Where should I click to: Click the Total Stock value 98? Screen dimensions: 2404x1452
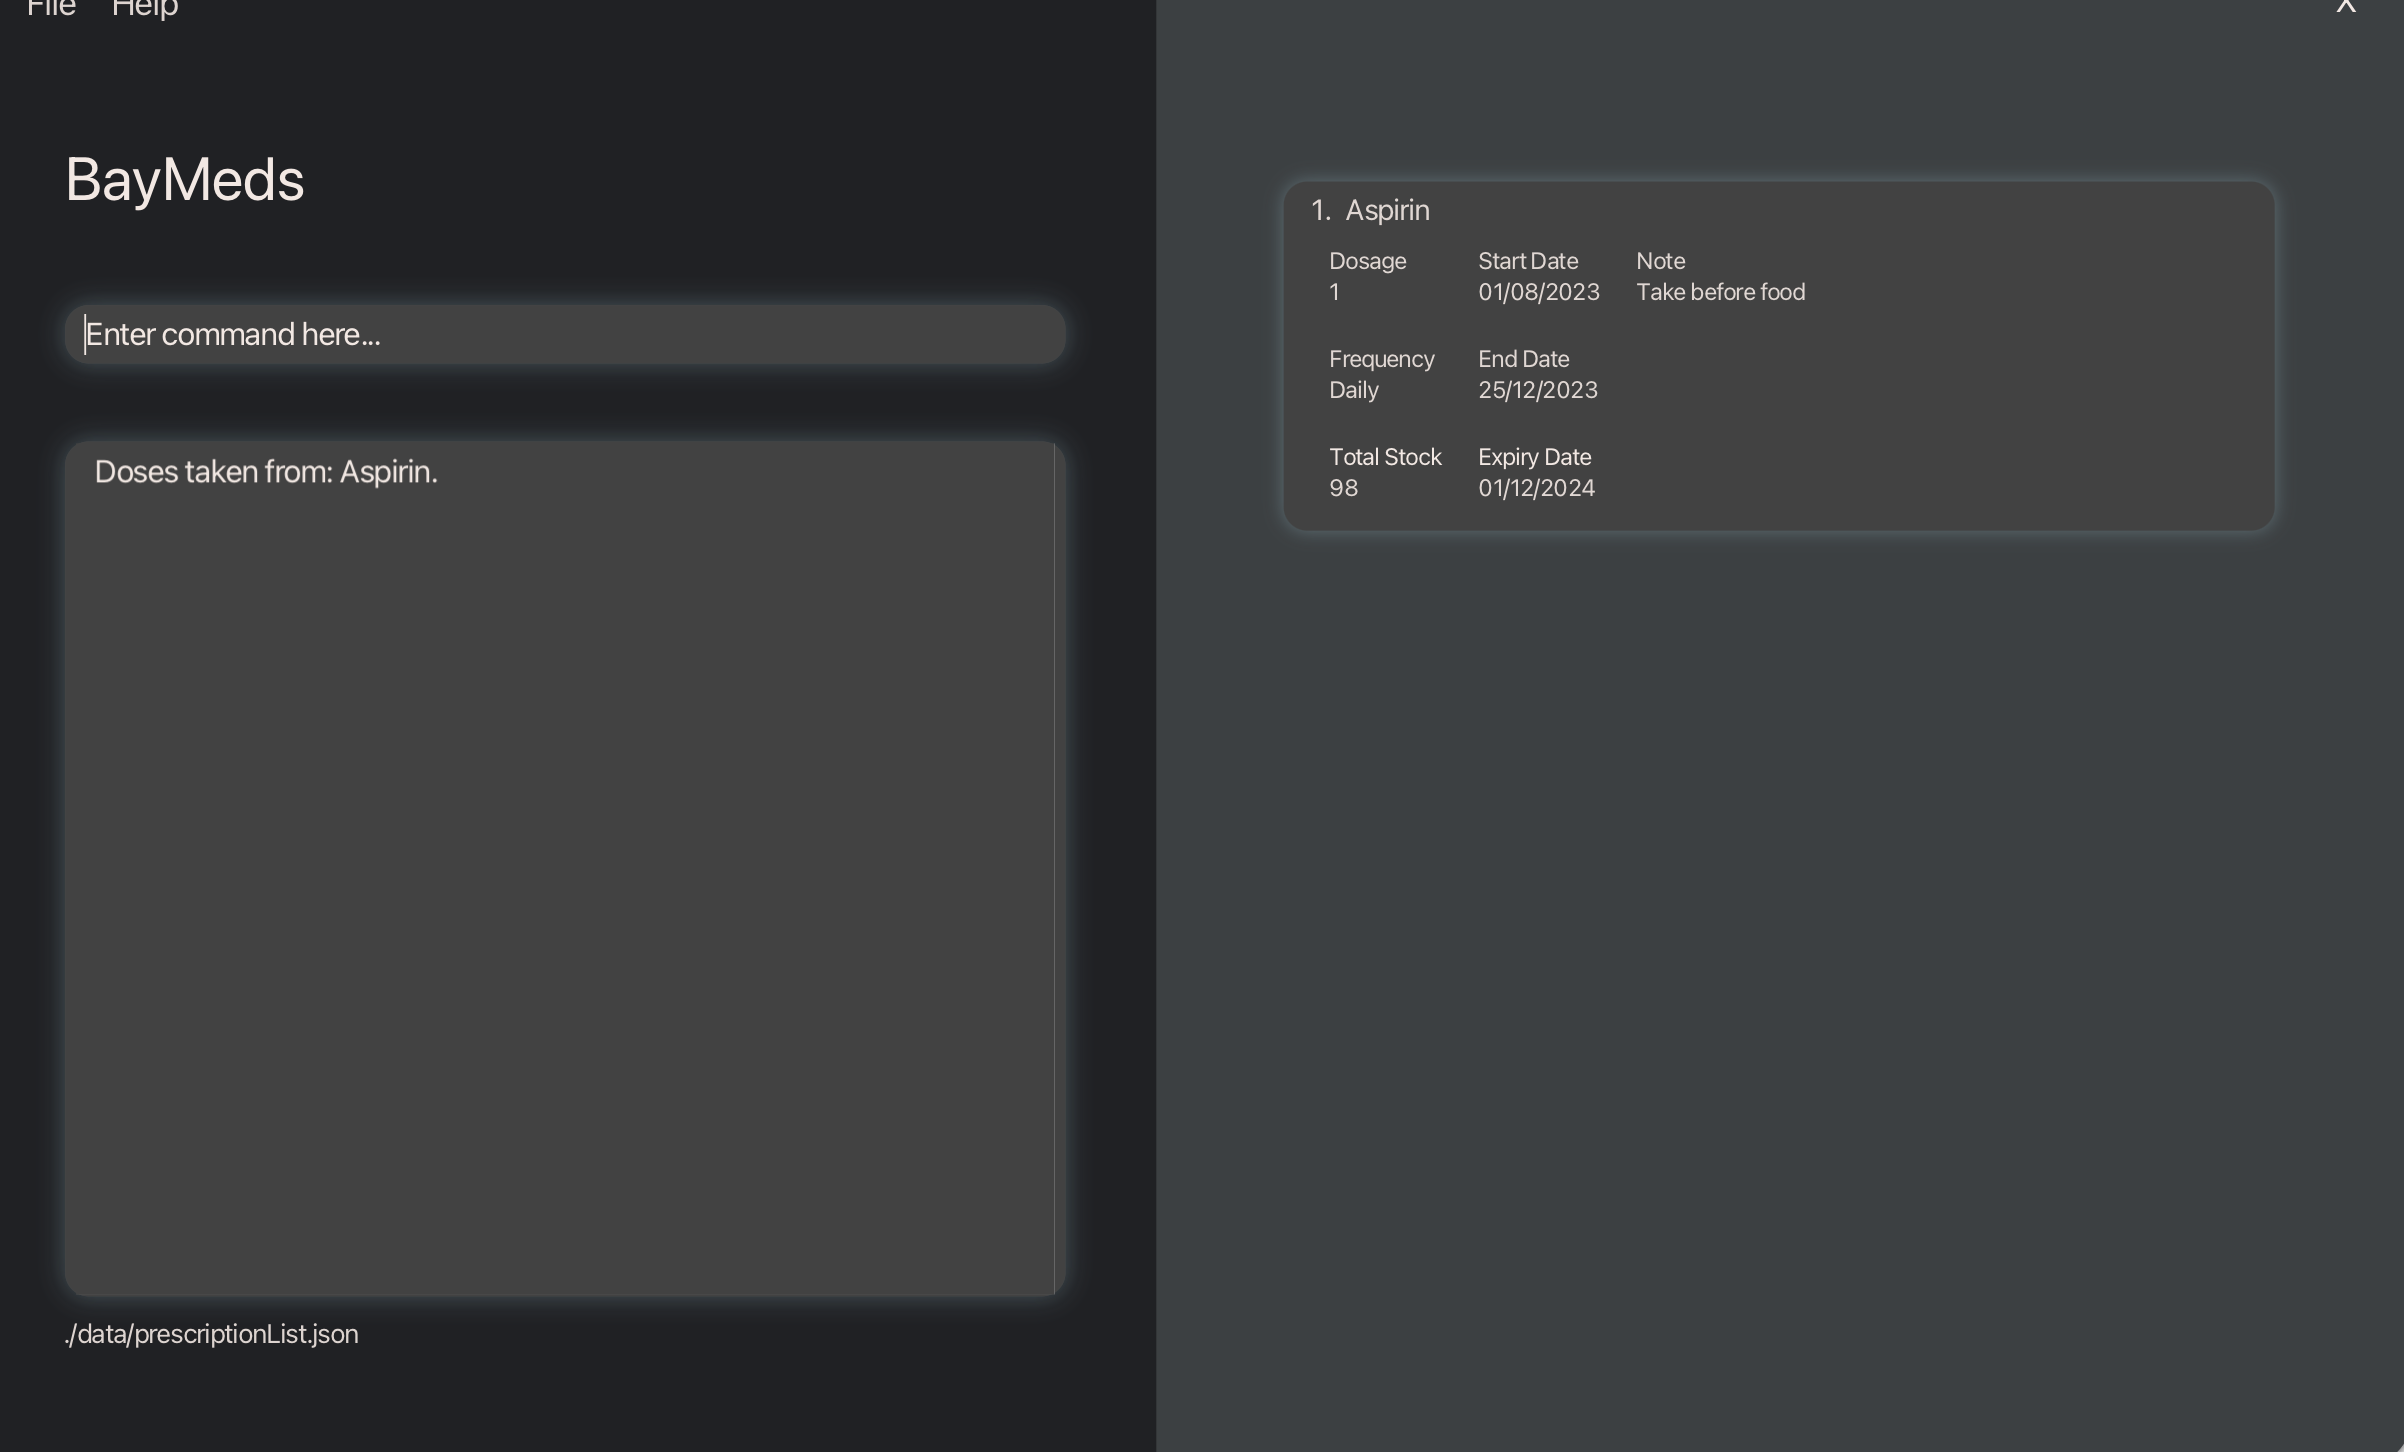click(x=1343, y=488)
